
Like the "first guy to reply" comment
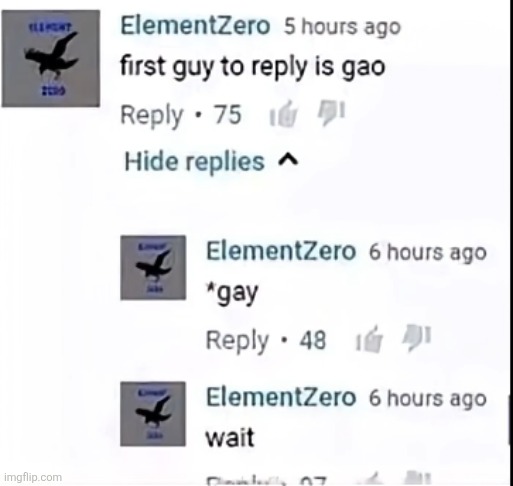283,114
